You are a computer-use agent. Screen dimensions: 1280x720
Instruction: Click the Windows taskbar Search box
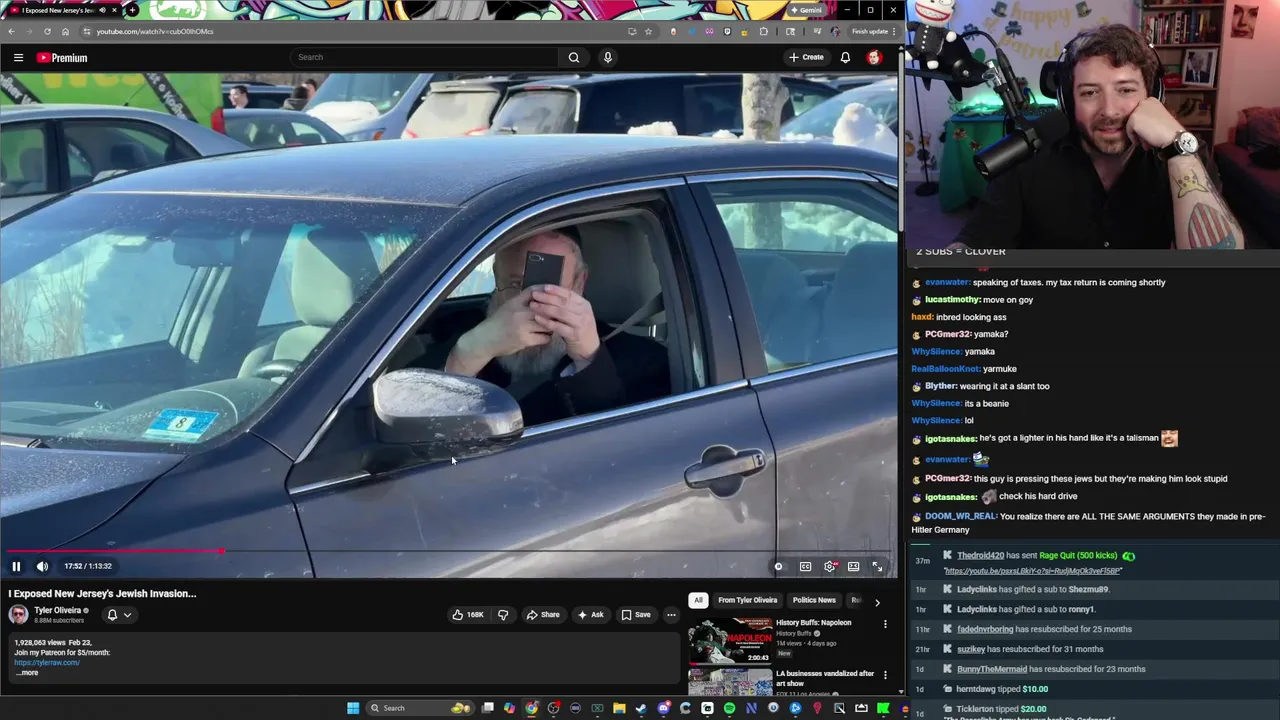click(x=420, y=708)
